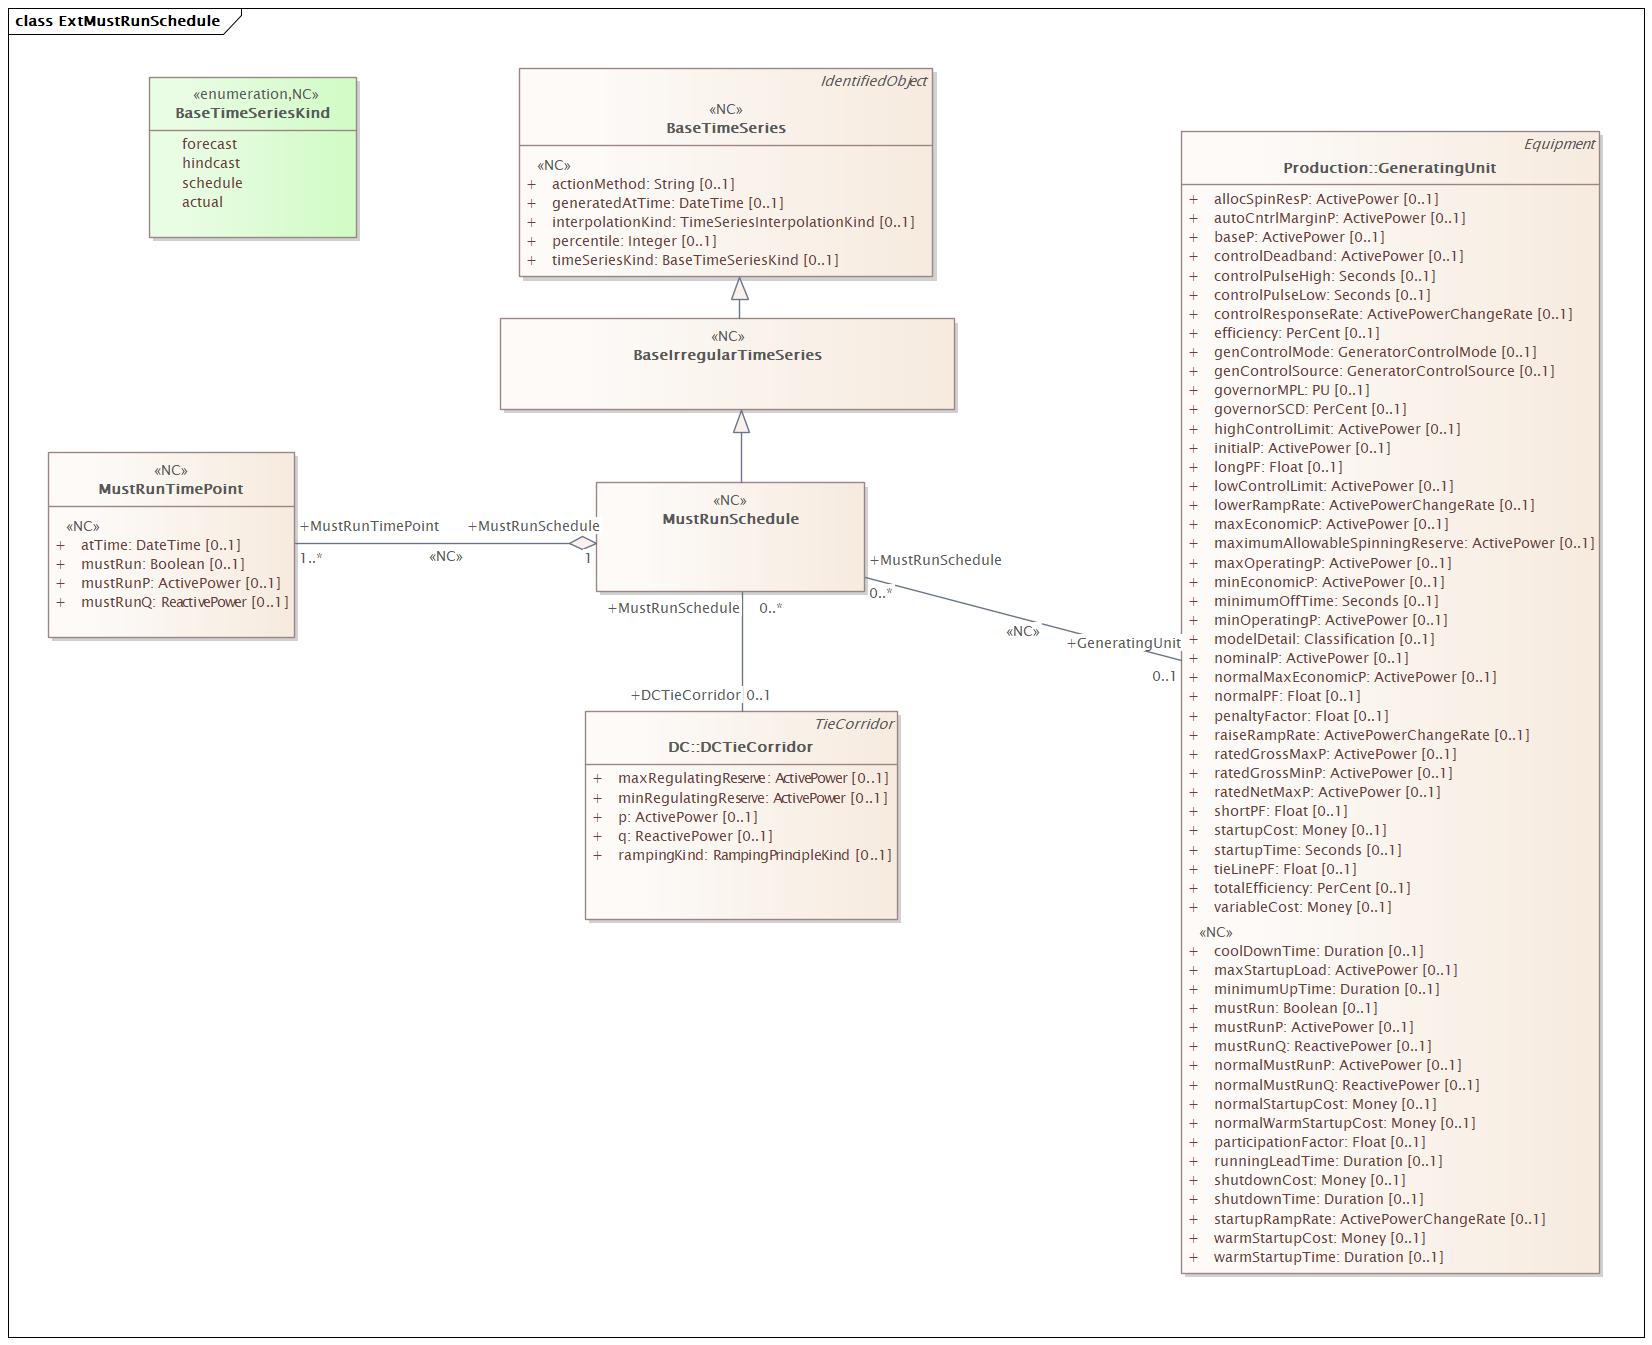Click the generalization arrow under BaseTimeSeries
The height and width of the screenshot is (1345, 1652).
coord(739,289)
